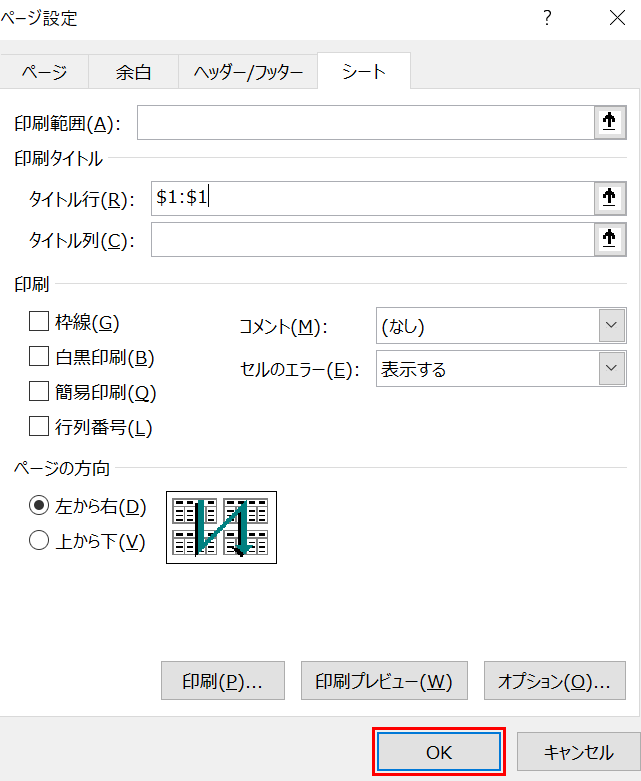Click the 印刷プレビュー button
The height and width of the screenshot is (781, 641).
click(x=384, y=681)
